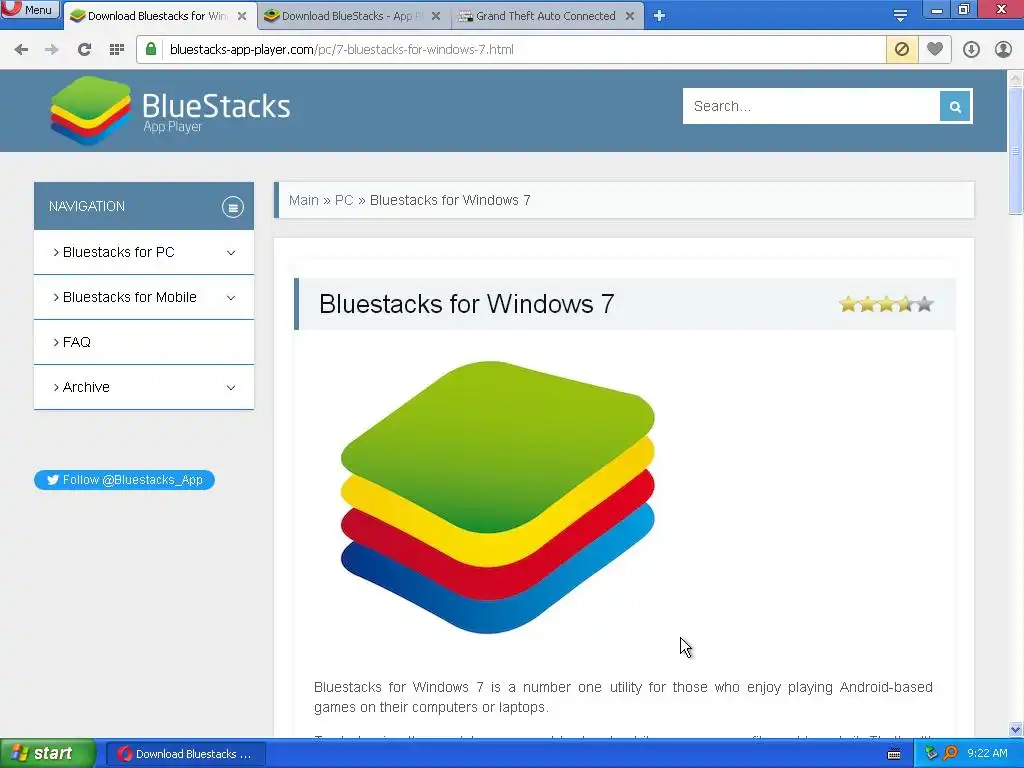Click the green secure padlock icon
The height and width of the screenshot is (768, 1024).
click(151, 49)
